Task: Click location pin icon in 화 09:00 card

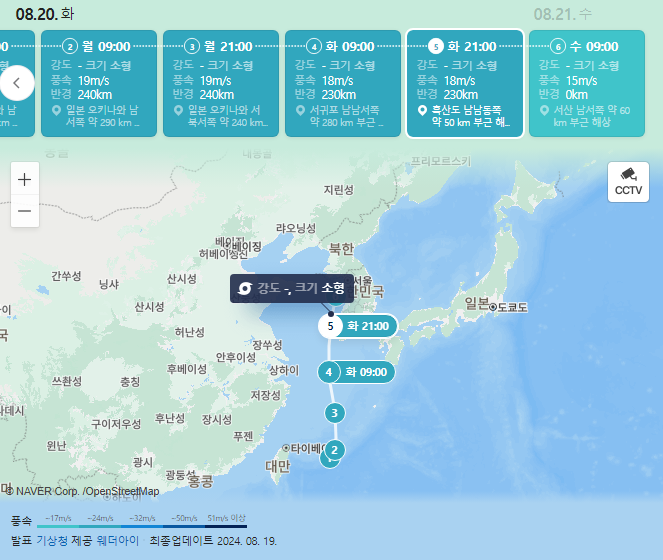Action: pyautogui.click(x=300, y=110)
